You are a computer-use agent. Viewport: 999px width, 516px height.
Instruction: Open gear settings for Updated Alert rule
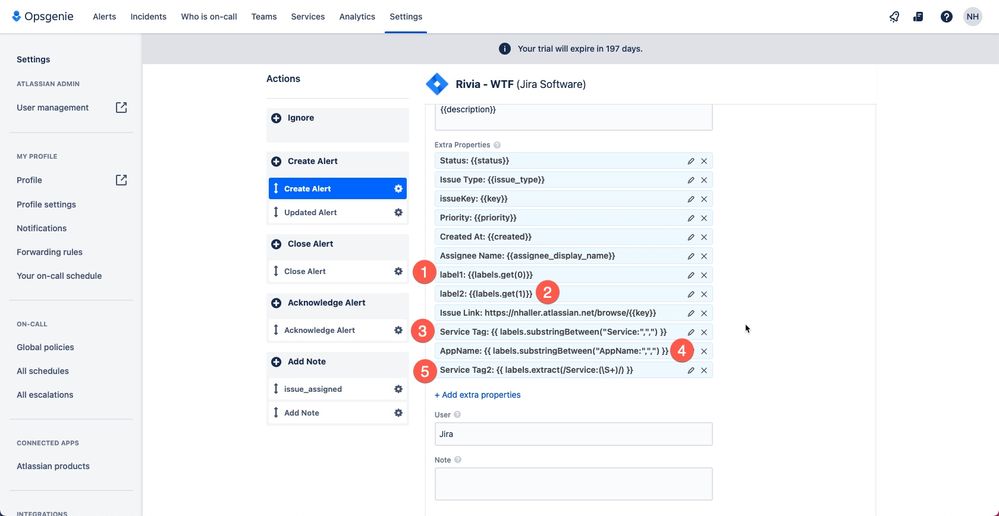coord(398,212)
